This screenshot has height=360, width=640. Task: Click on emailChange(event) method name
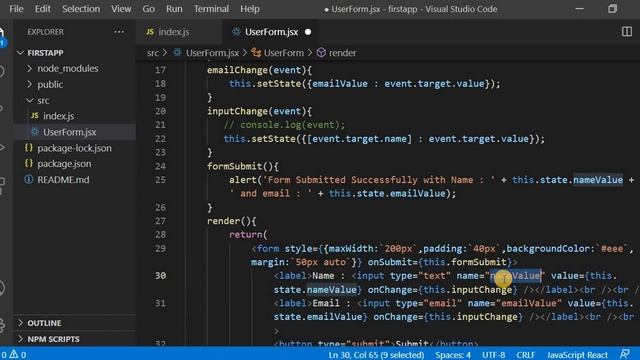(x=237, y=70)
